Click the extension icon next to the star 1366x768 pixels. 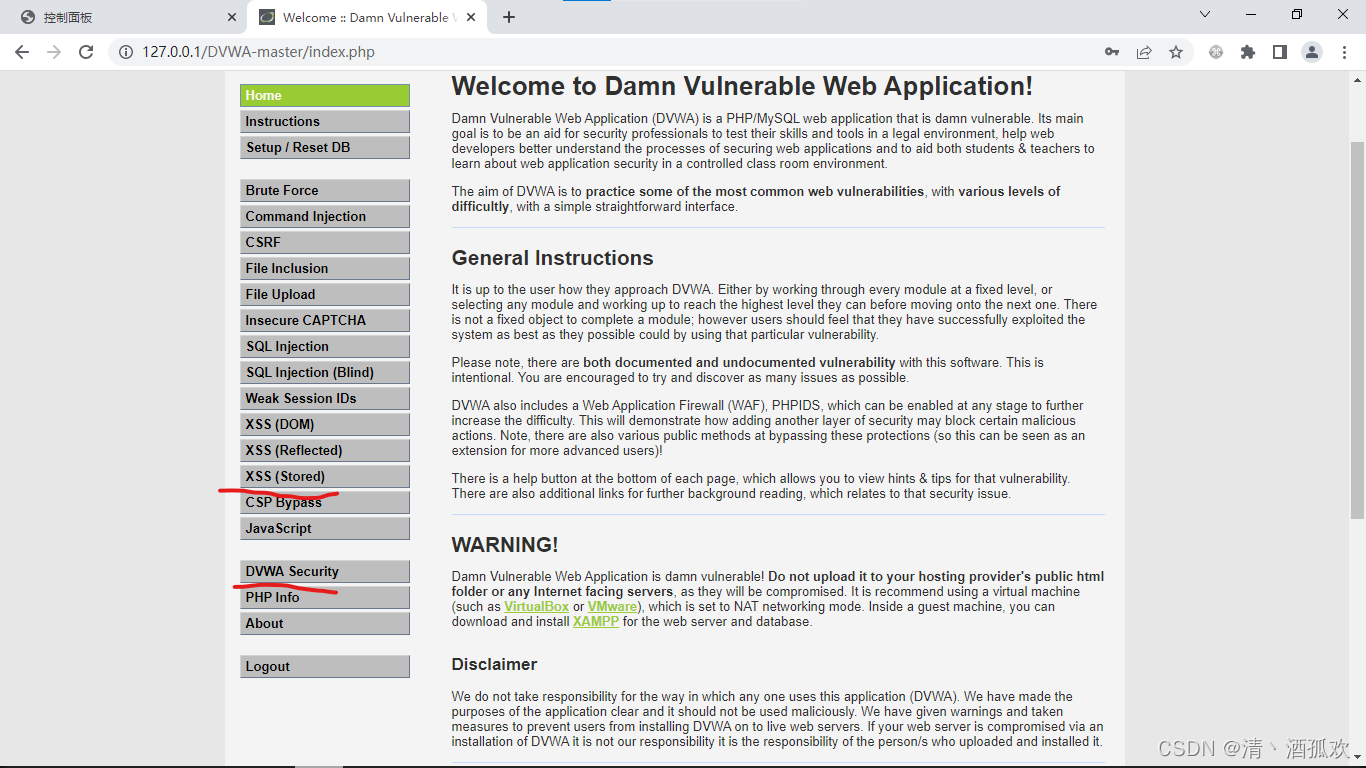tap(1216, 52)
